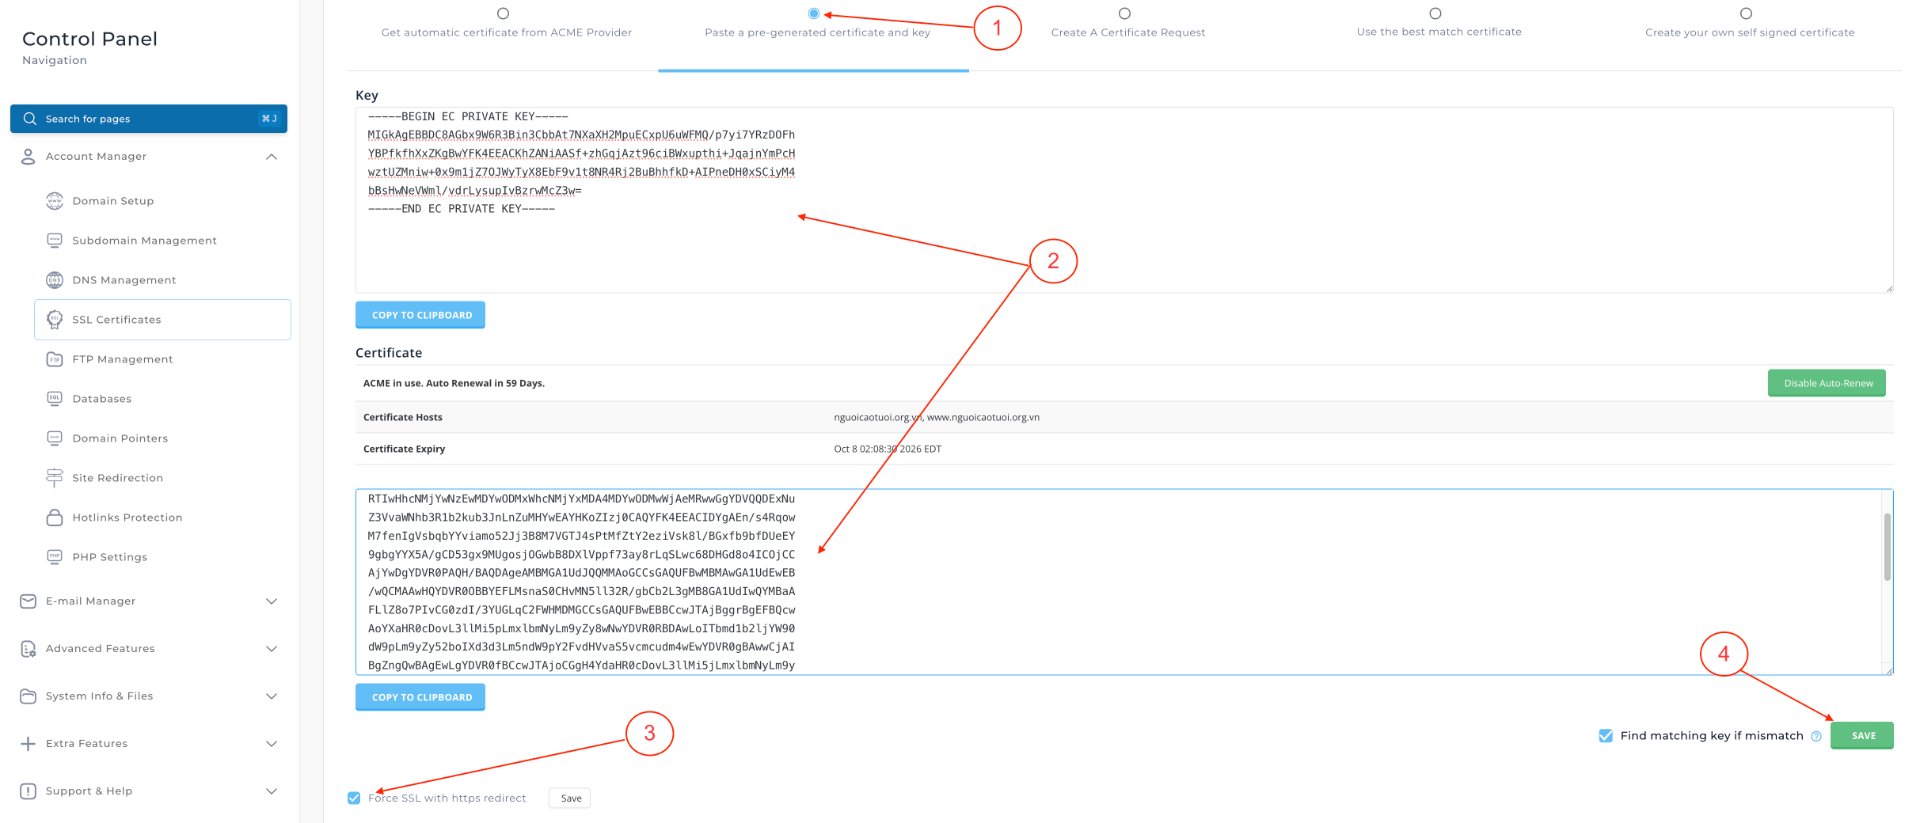Click the Databases SQL icon
1920x823 pixels.
[55, 398]
